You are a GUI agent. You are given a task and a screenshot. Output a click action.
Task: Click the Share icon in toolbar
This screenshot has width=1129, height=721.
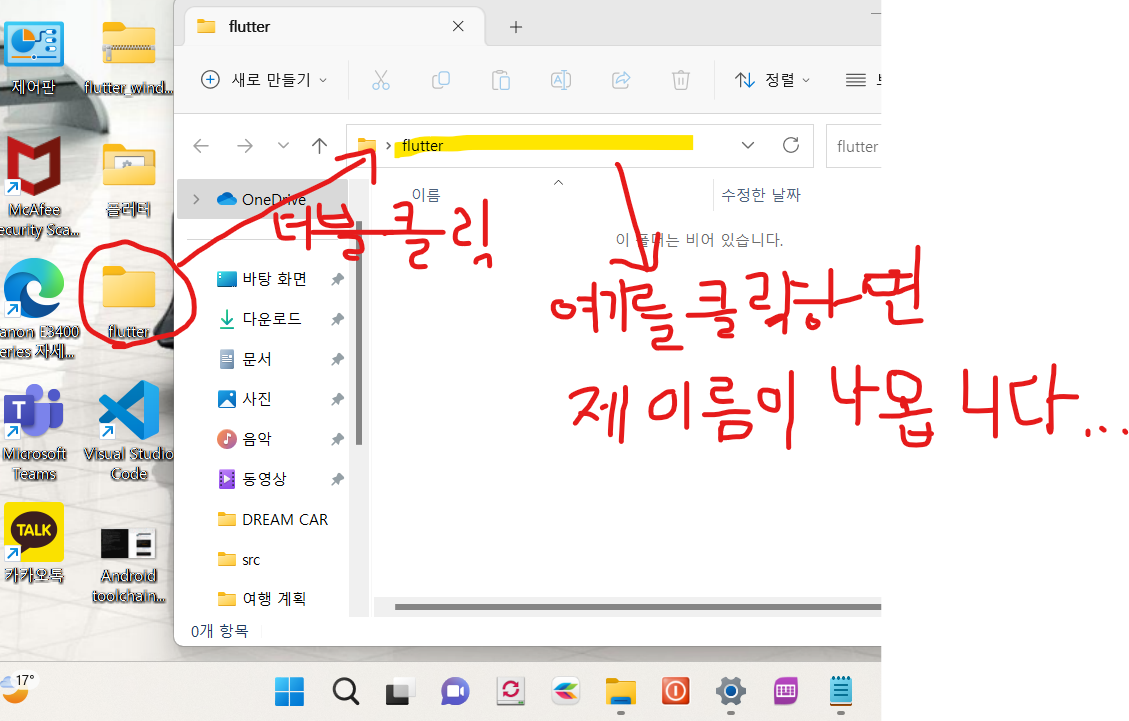point(621,80)
